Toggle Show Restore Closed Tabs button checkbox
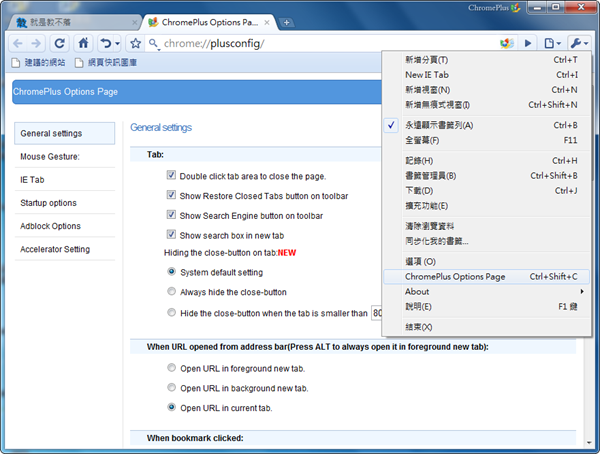Image resolution: width=600 pixels, height=454 pixels. (171, 195)
